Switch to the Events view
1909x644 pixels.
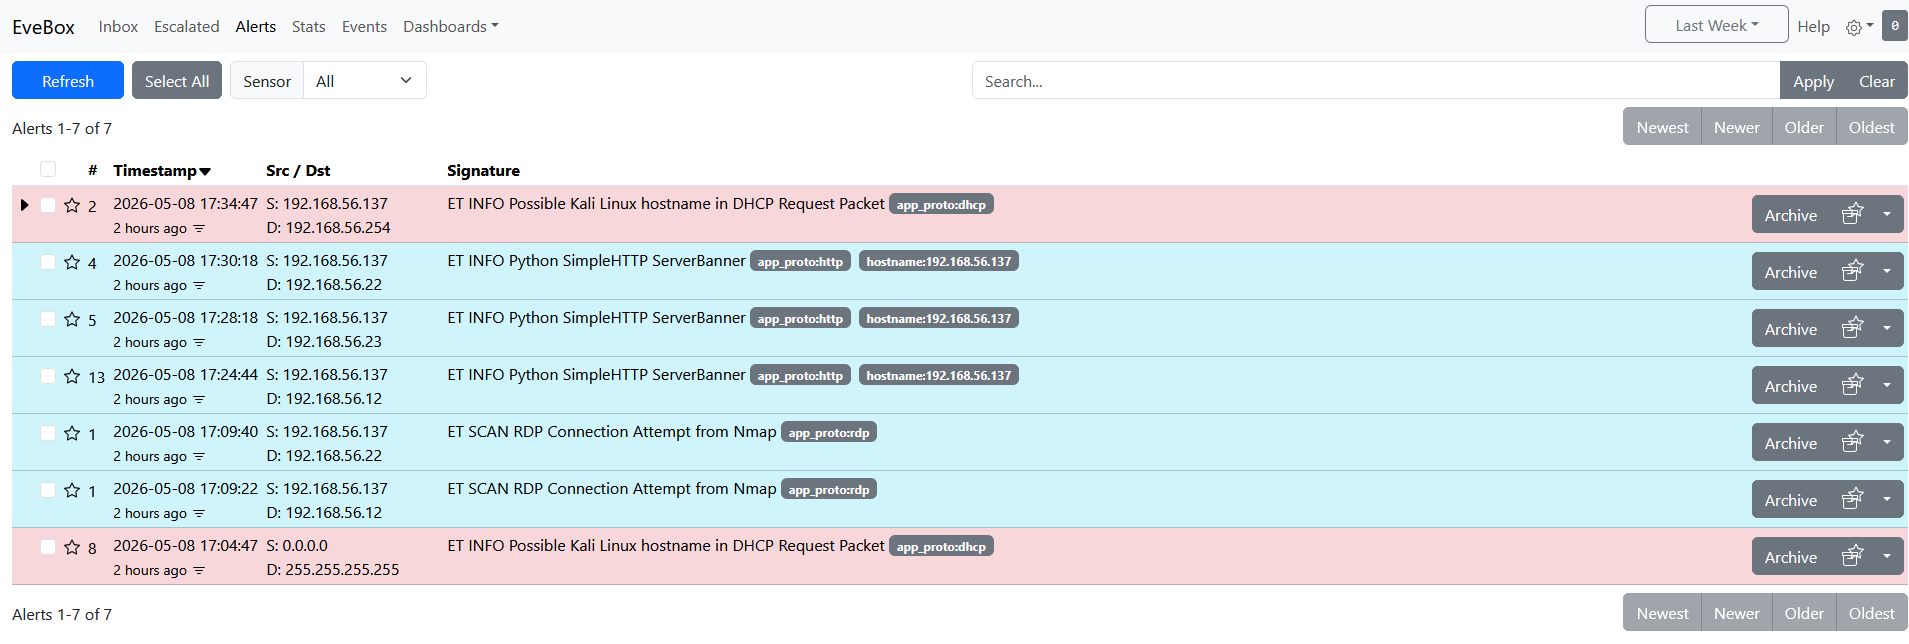pos(364,27)
